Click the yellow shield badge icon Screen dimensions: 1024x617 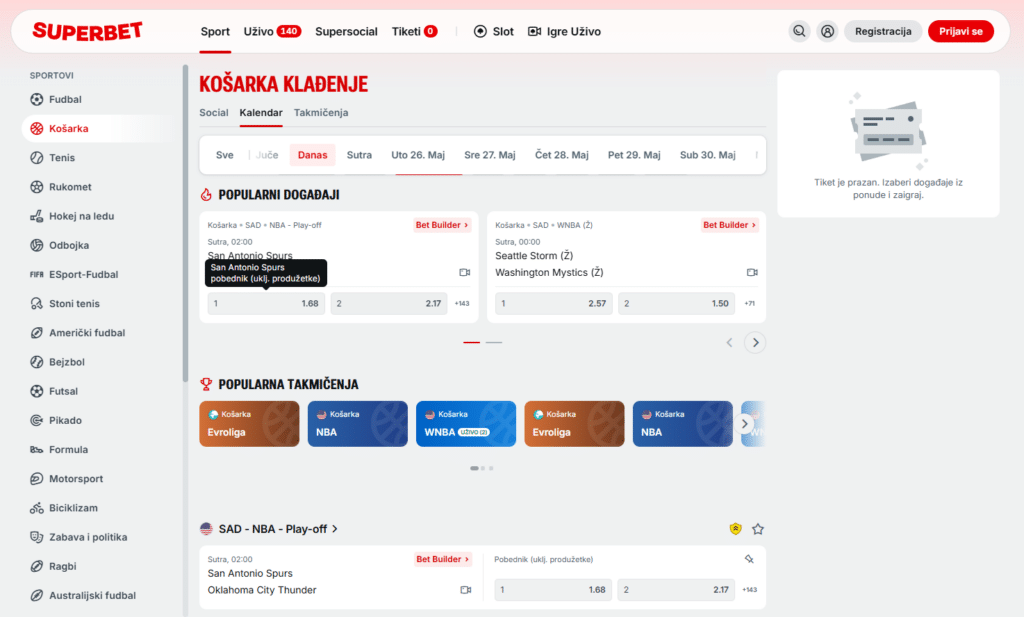735,529
